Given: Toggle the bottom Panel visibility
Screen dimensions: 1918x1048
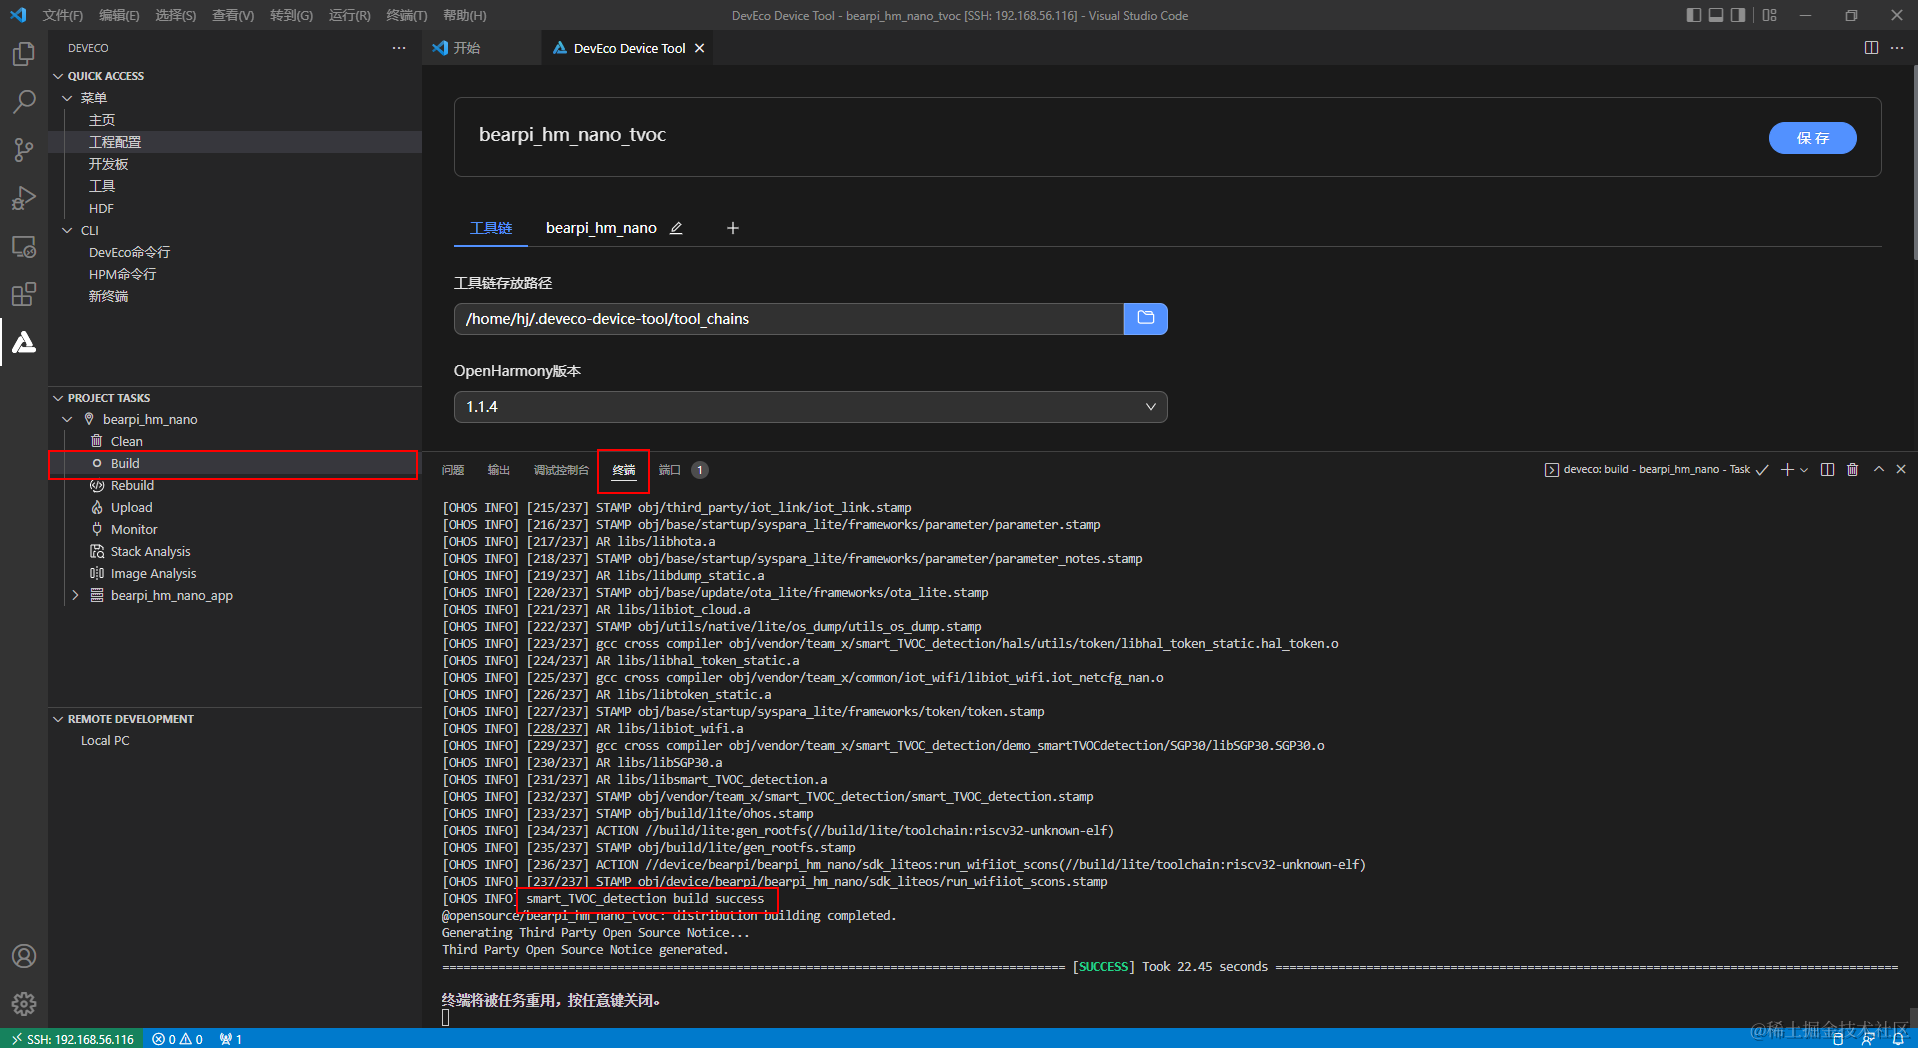Looking at the screenshot, I should pos(1716,15).
